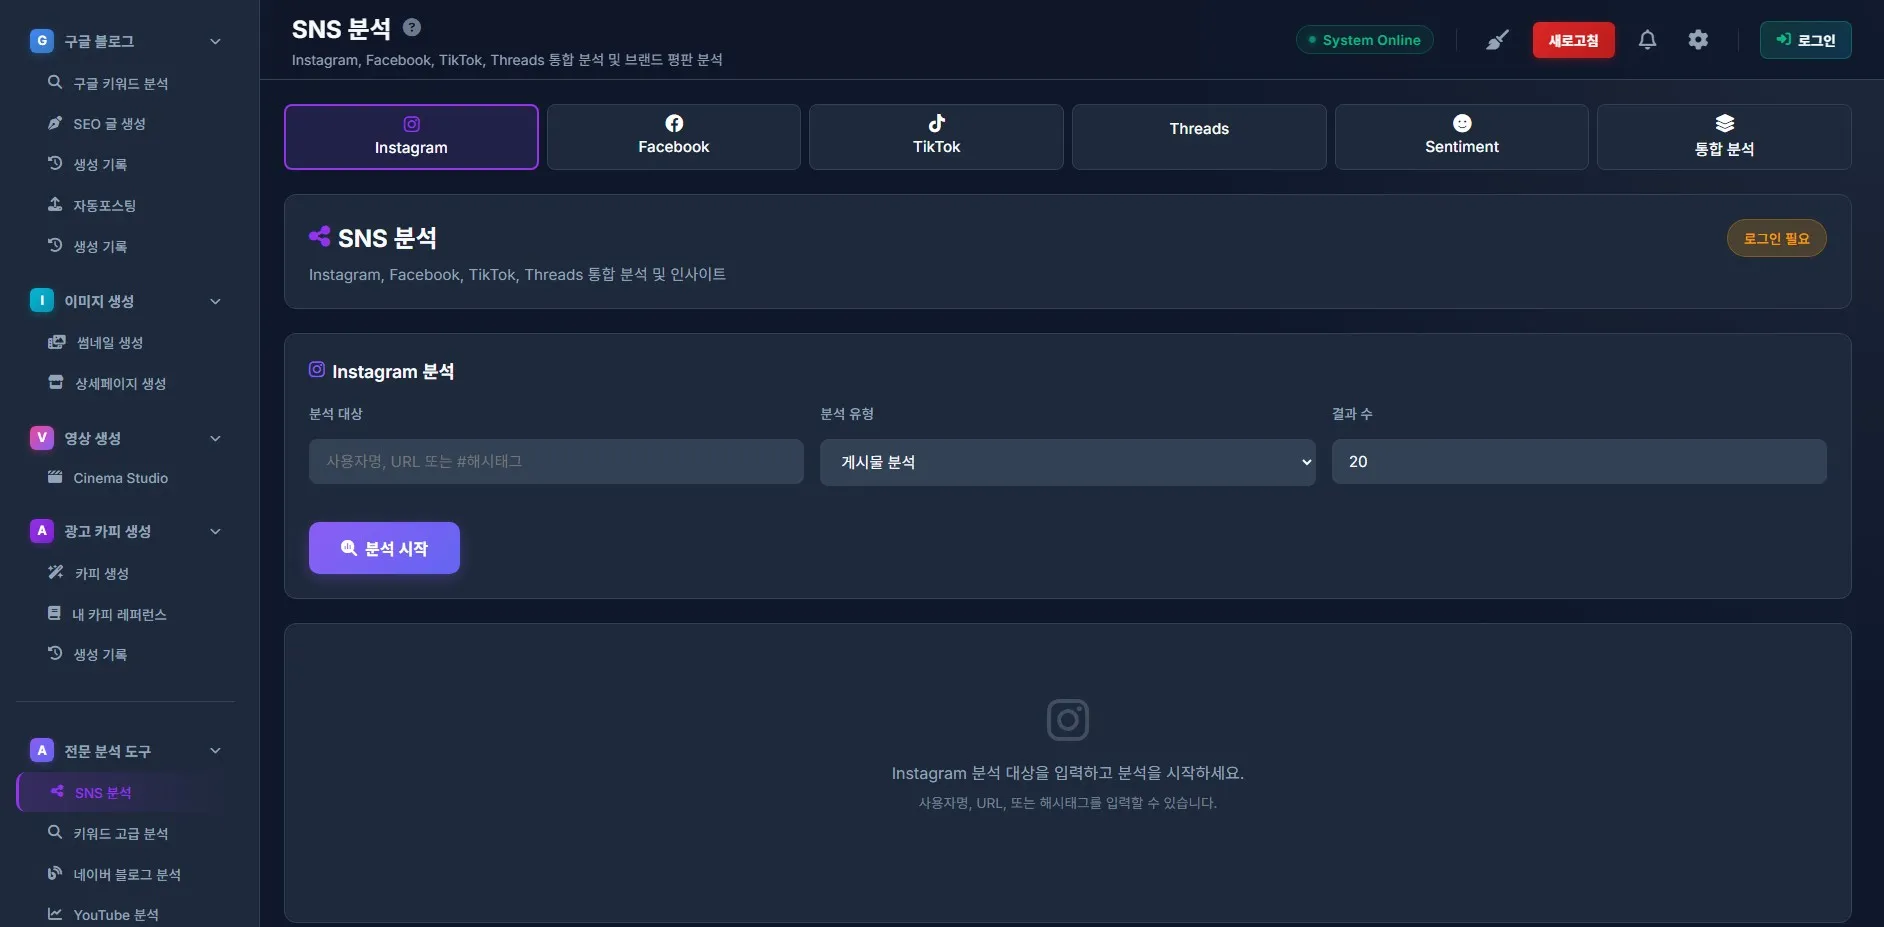1884x927 pixels.
Task: Click the 새로고침 refresh button
Action: pos(1573,40)
